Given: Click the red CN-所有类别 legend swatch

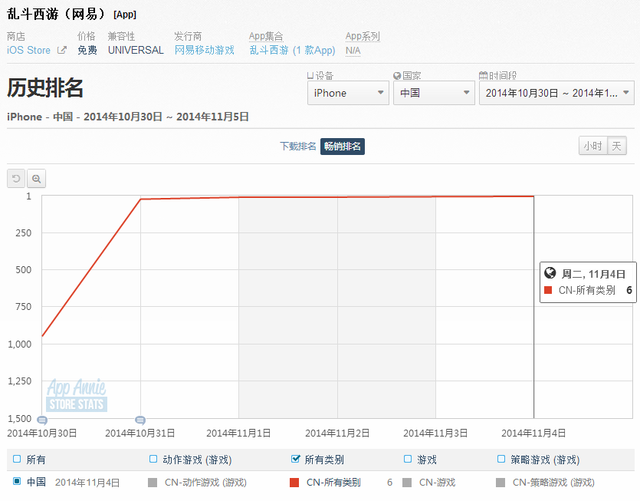Looking at the screenshot, I should click(295, 482).
